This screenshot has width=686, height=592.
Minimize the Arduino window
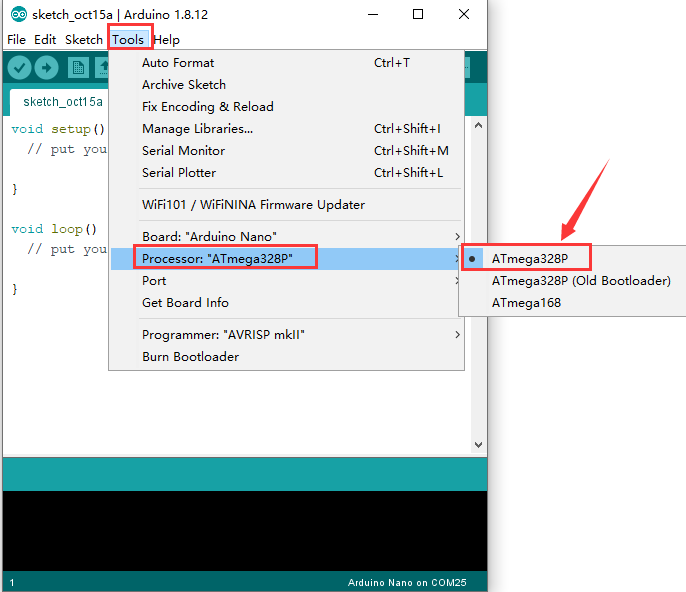click(x=373, y=14)
